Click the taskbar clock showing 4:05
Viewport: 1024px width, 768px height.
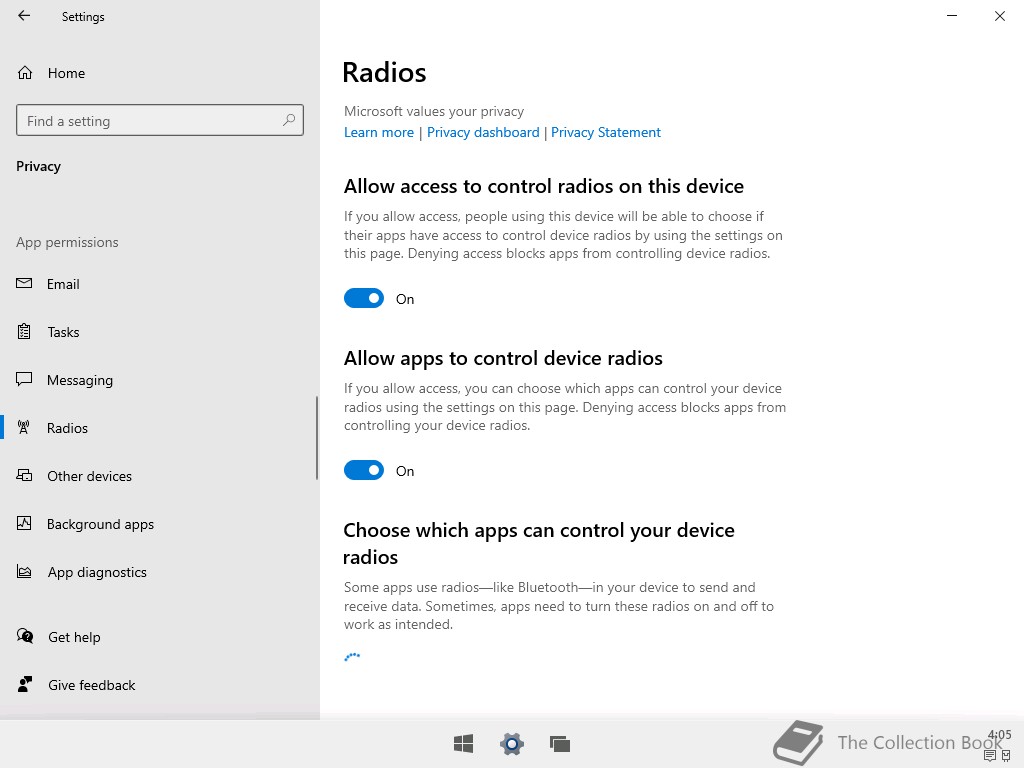coord(1000,735)
